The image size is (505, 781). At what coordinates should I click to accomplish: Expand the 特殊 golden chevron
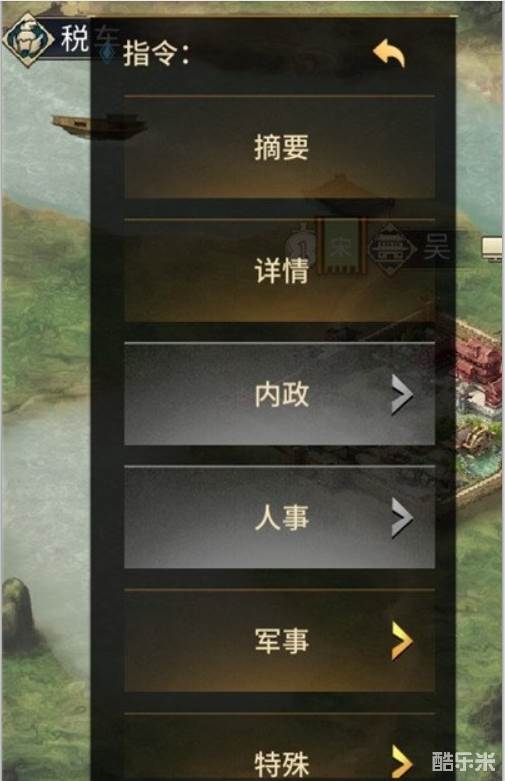(x=401, y=762)
